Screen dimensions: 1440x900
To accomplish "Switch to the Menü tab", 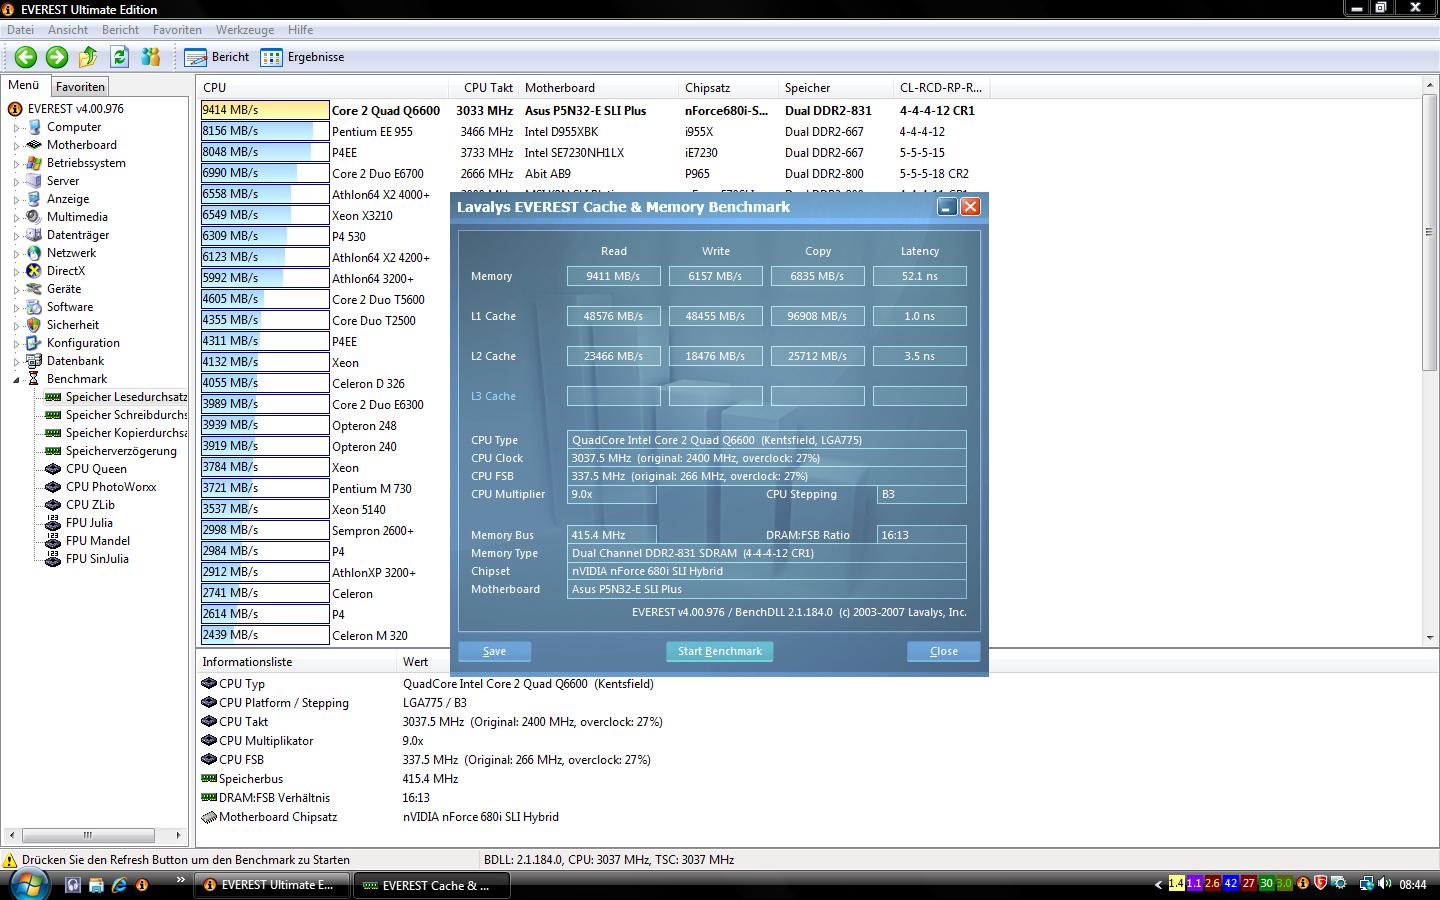I will (x=24, y=86).
